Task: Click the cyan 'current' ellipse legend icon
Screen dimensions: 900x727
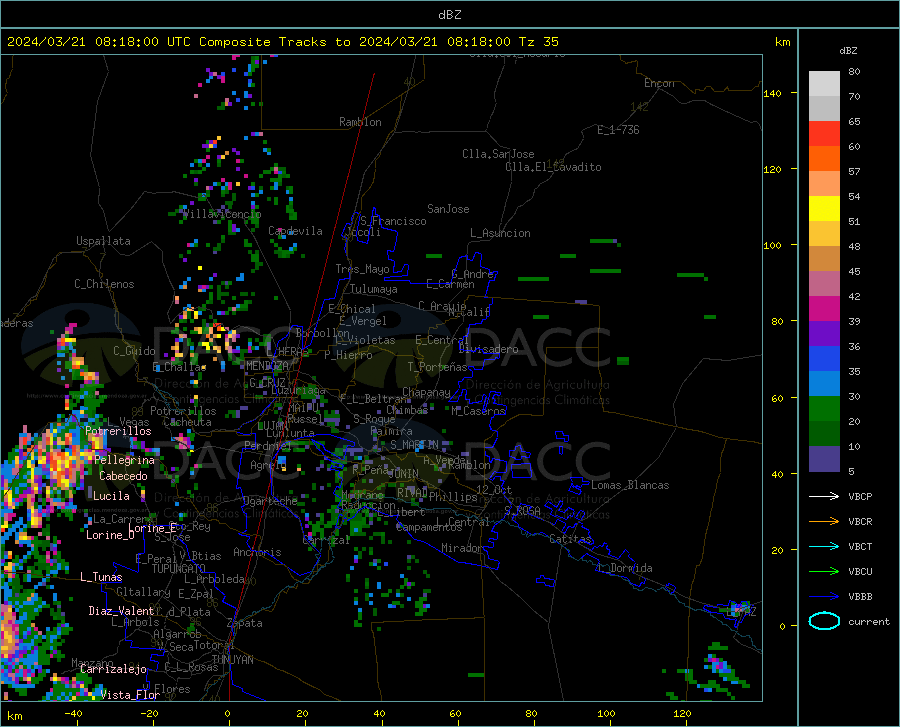Action: [x=824, y=621]
